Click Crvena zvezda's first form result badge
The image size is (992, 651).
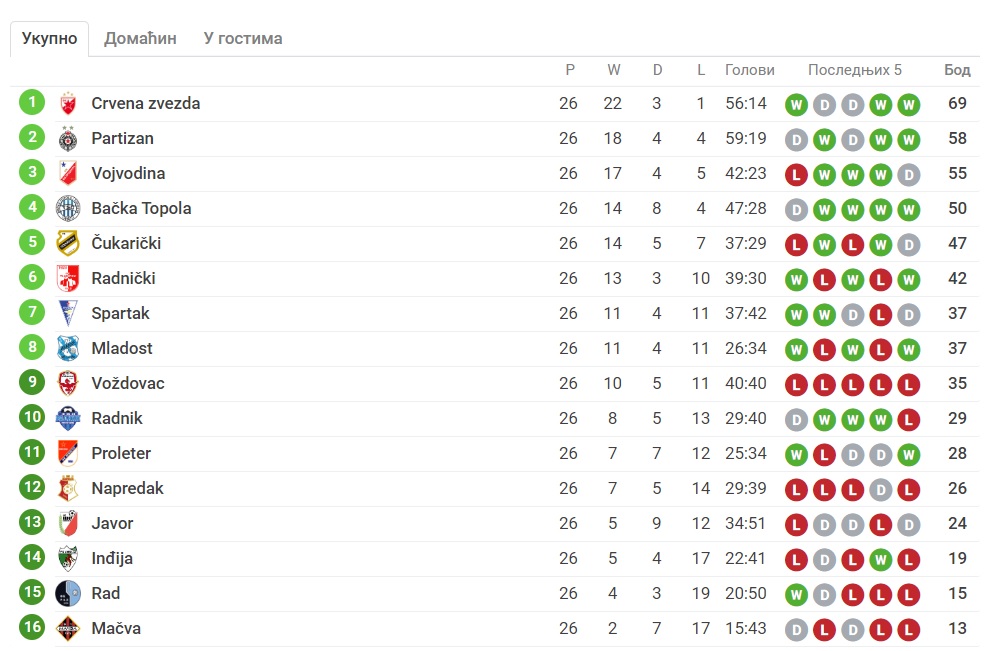796,104
